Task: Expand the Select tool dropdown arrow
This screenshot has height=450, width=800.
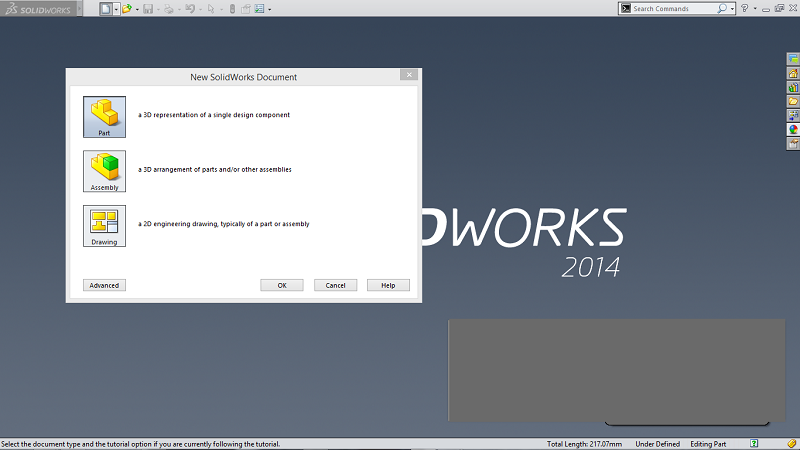Action: click(221, 9)
